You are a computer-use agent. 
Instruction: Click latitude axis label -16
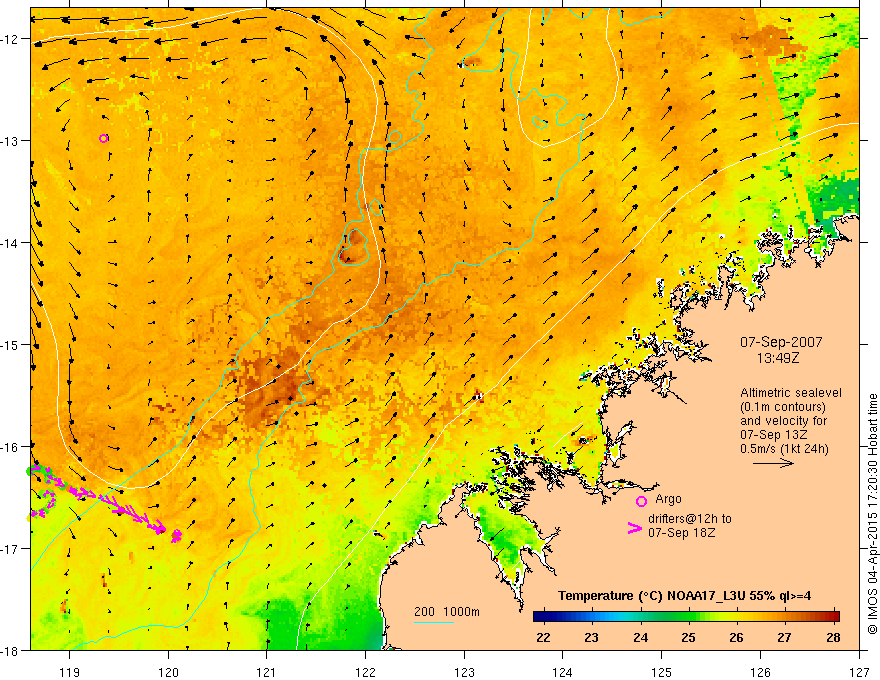tap(11, 447)
